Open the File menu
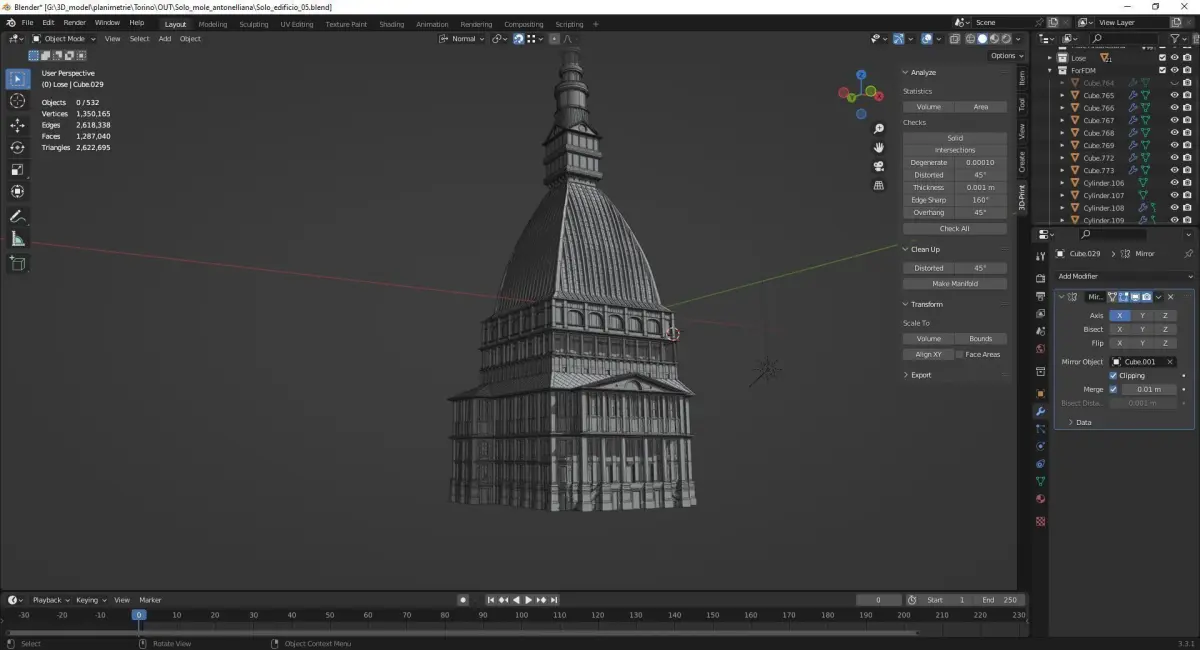The height and width of the screenshot is (650, 1200). [26, 22]
